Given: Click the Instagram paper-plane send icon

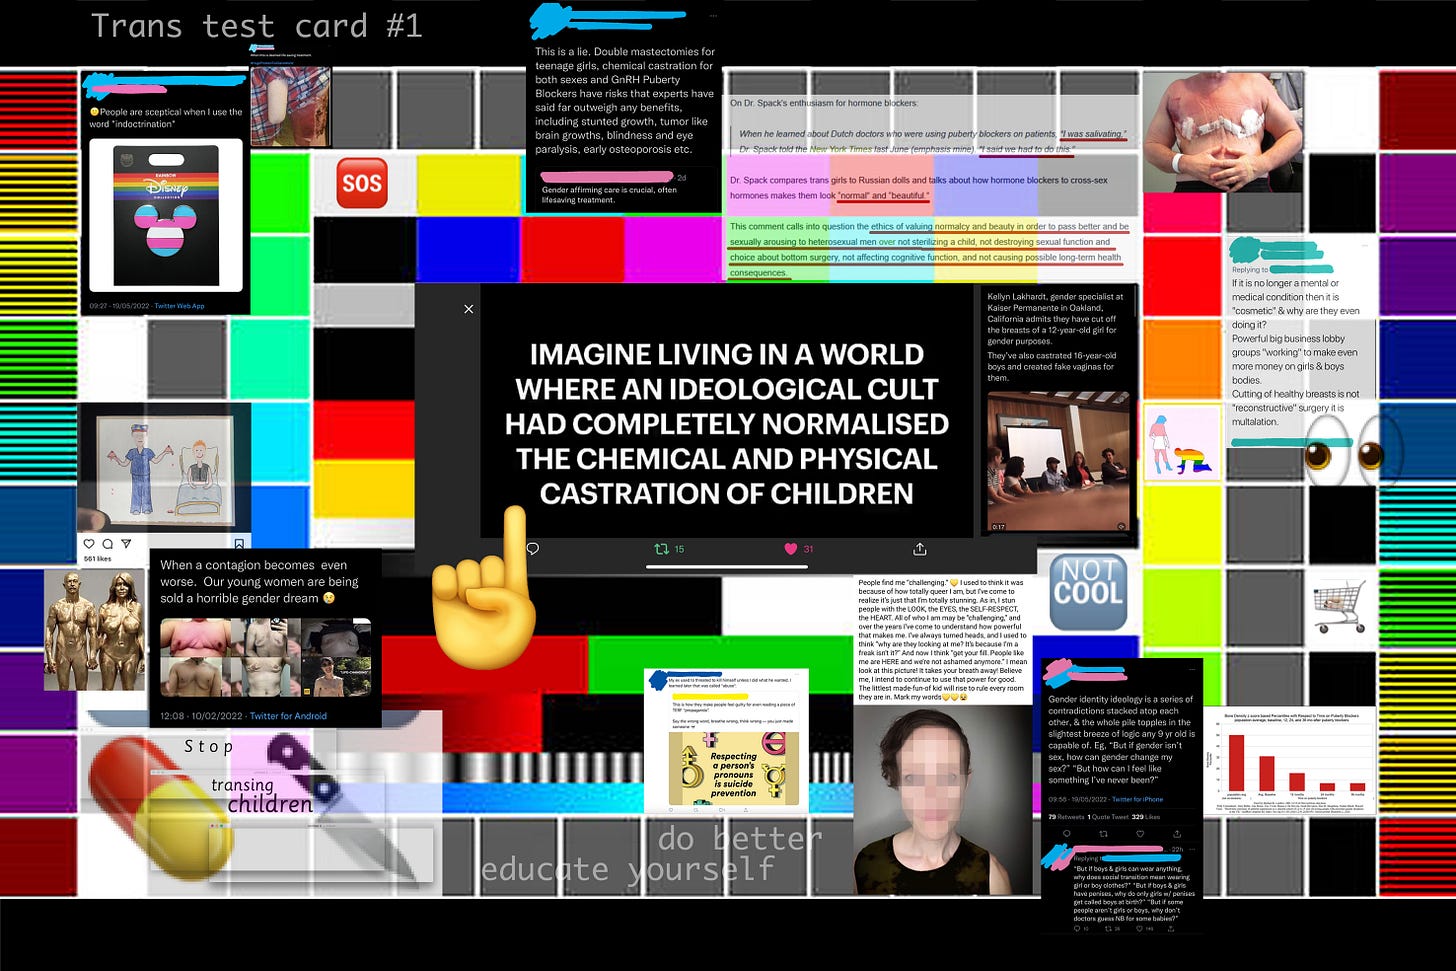Looking at the screenshot, I should point(126,544).
